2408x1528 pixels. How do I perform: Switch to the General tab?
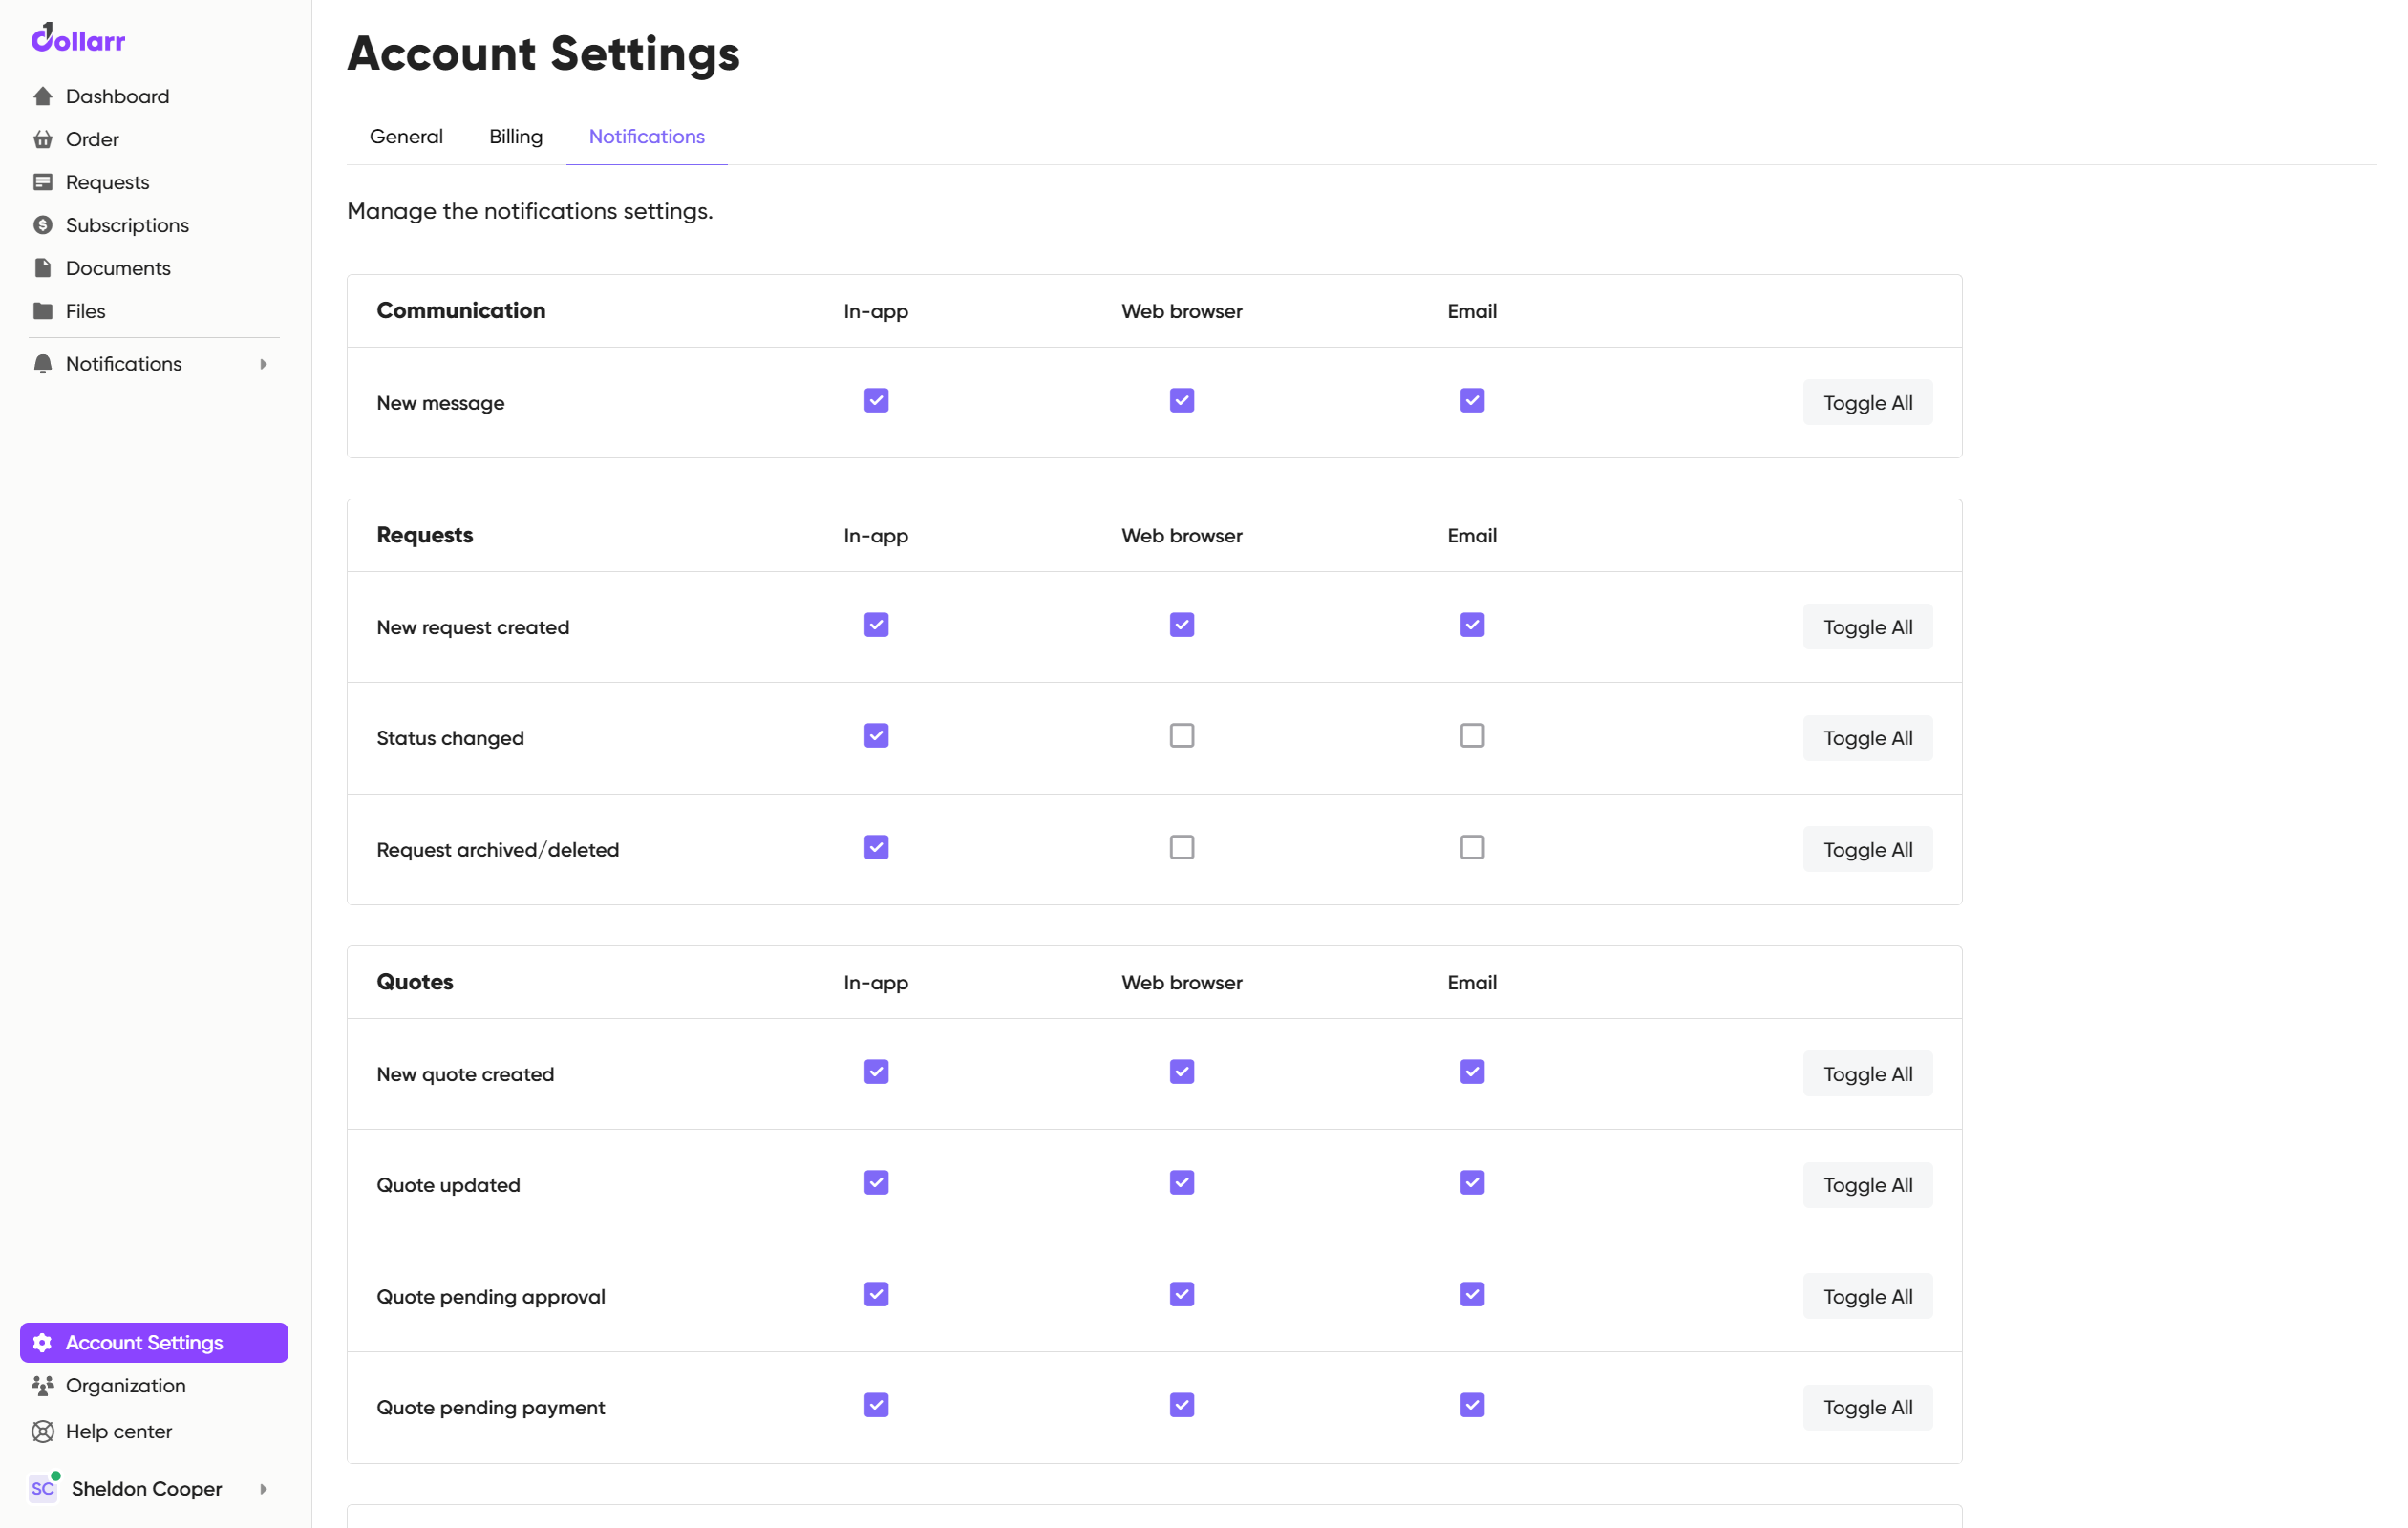(406, 137)
